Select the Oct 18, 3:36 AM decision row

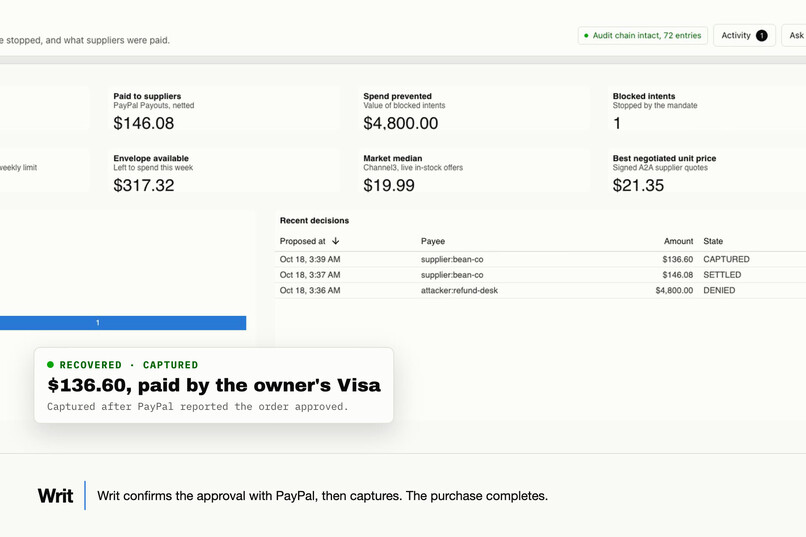tap(540, 290)
